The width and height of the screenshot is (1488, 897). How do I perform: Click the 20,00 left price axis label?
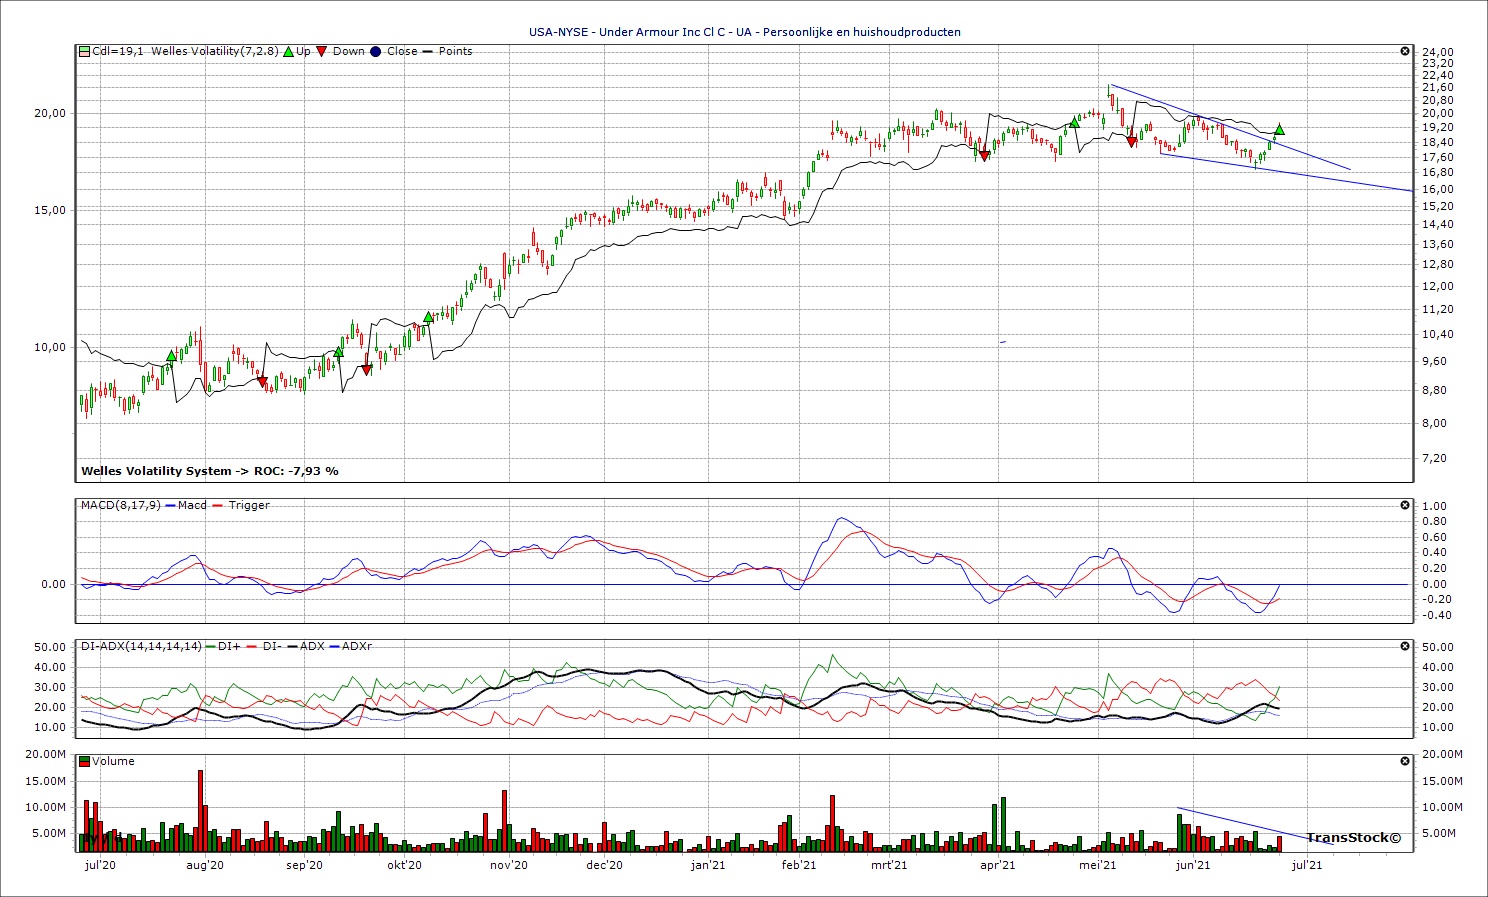[50, 113]
